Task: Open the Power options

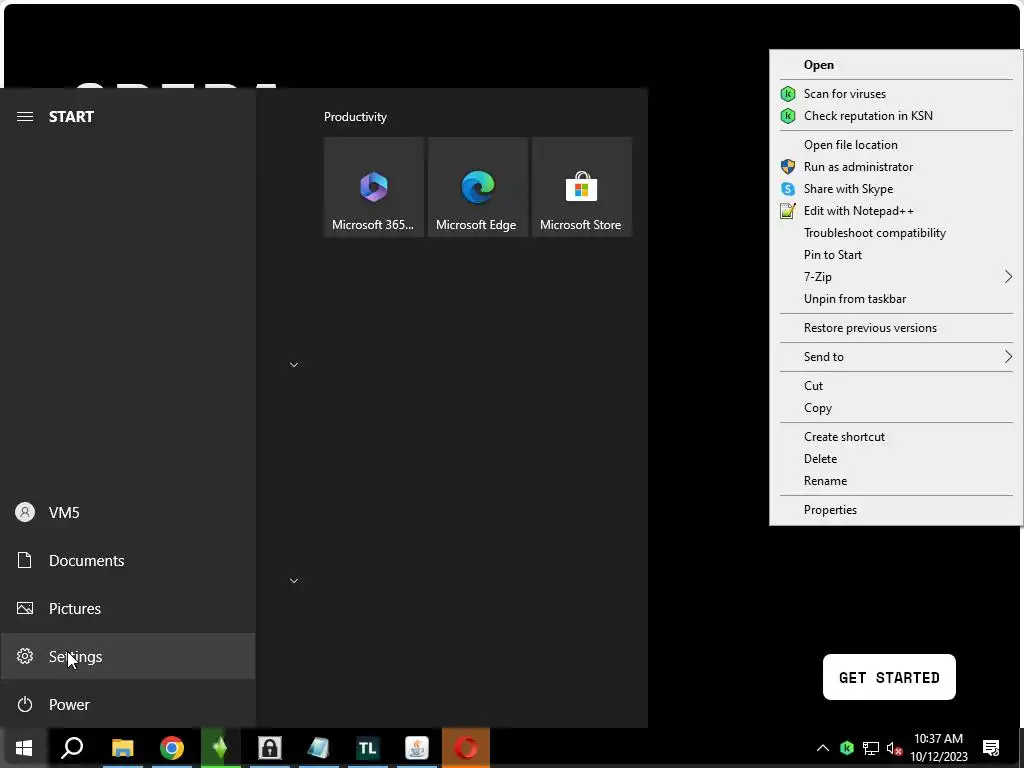Action: coord(127,705)
